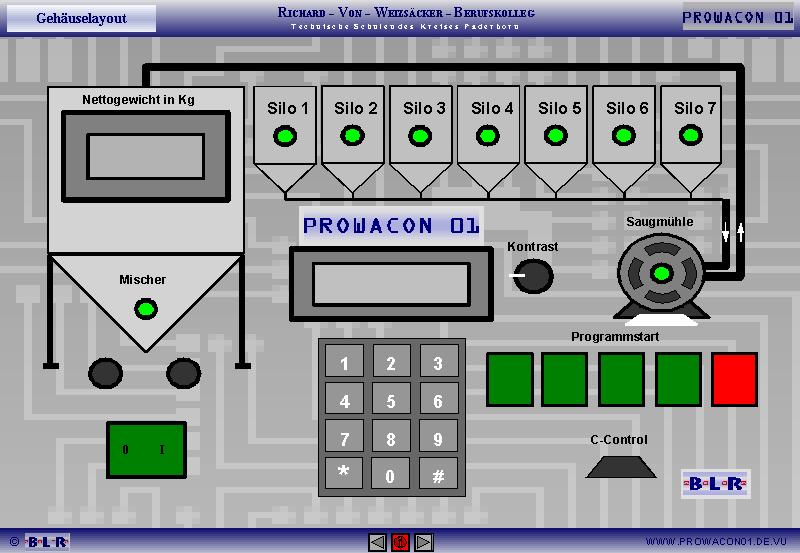Click the left black mixer outlet wheel
The width and height of the screenshot is (800, 553).
105,373
